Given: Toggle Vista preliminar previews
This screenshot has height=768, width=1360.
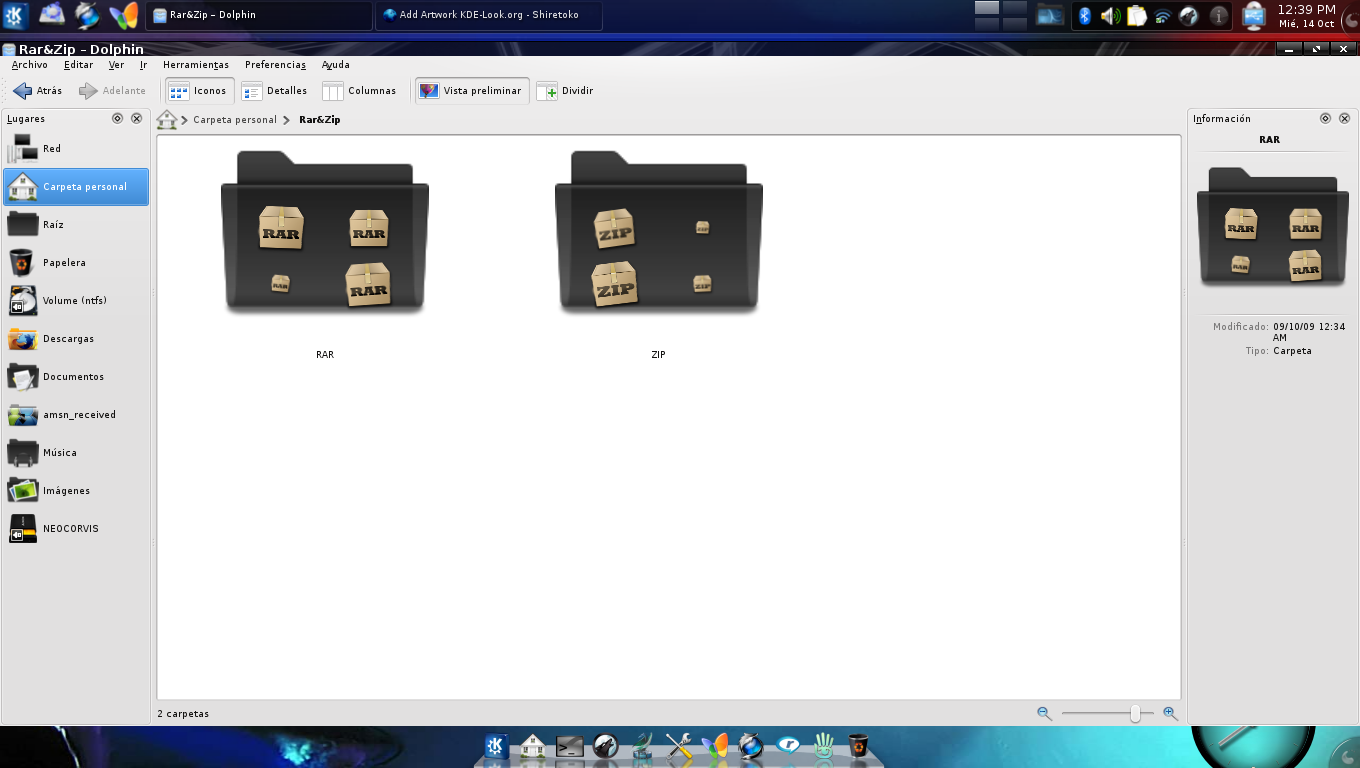Looking at the screenshot, I should [x=471, y=91].
